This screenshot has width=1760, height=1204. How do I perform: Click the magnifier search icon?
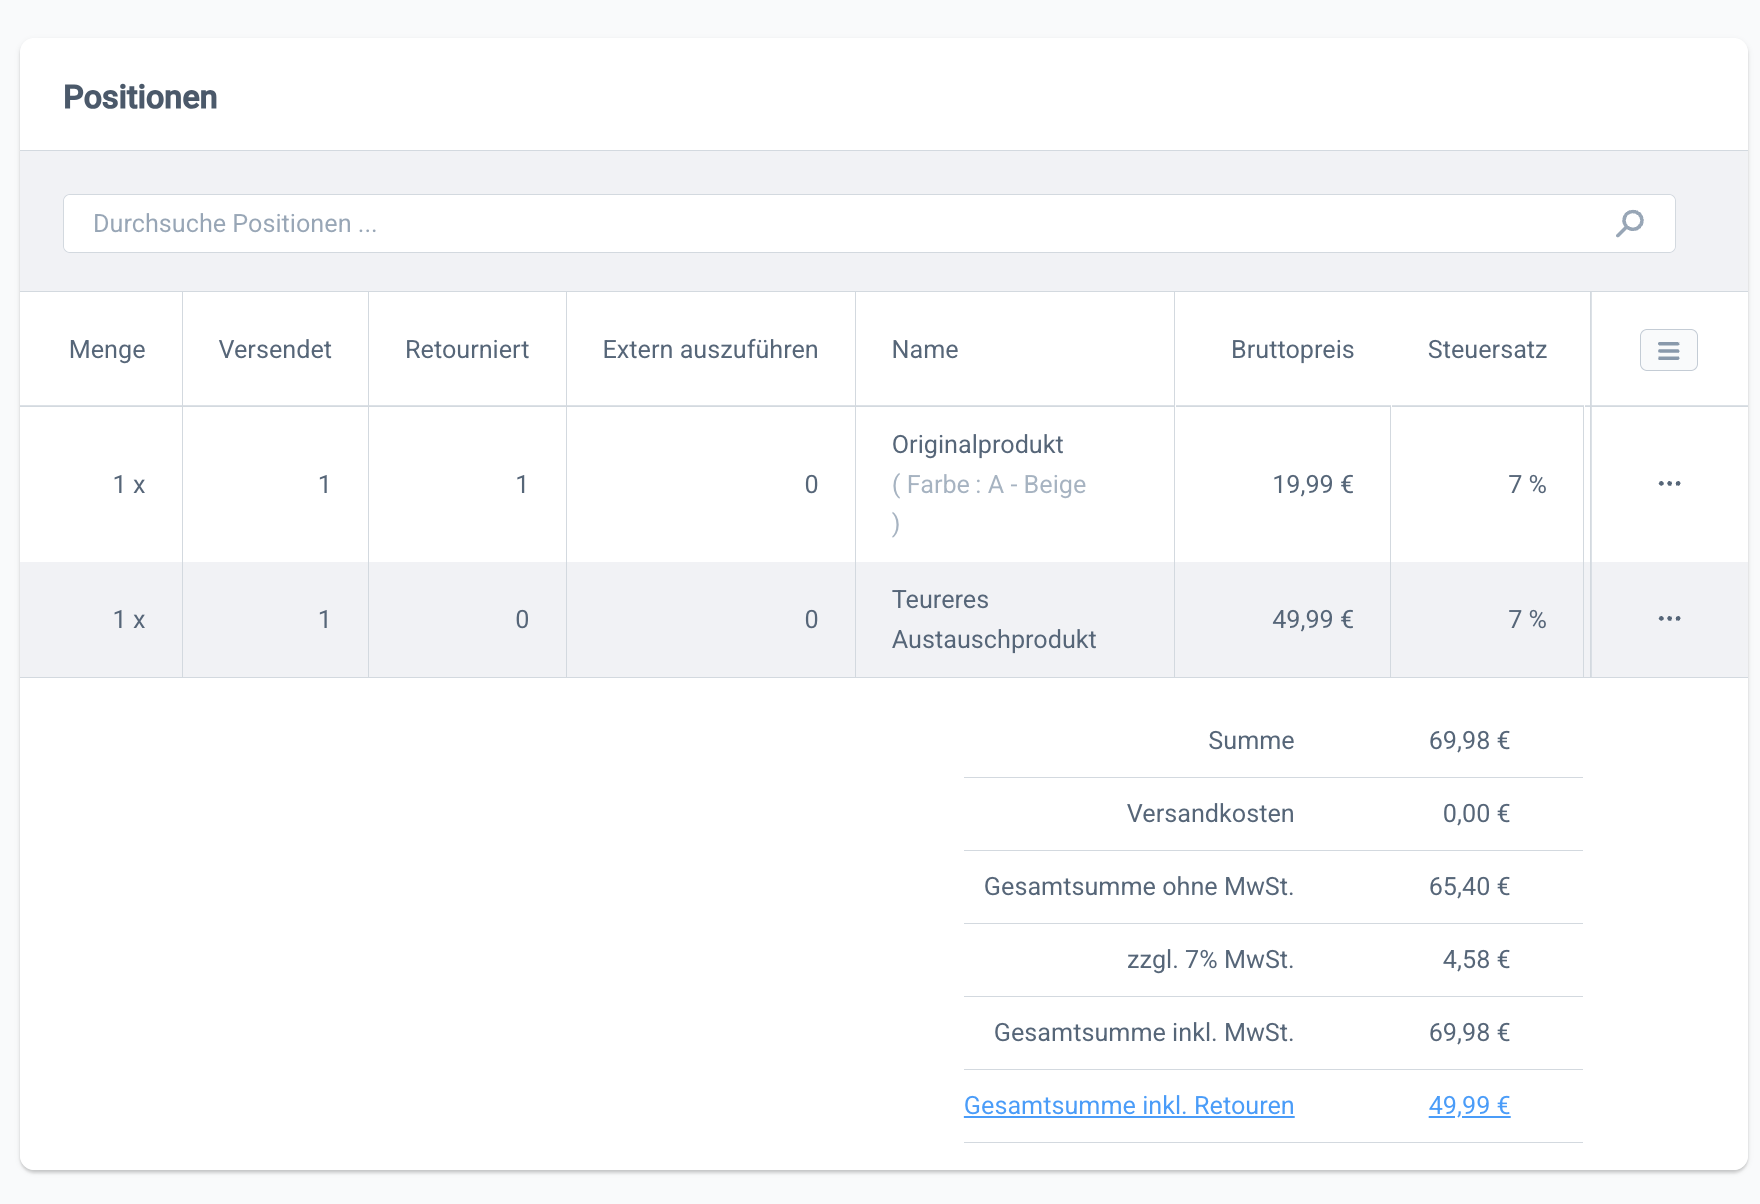1629,223
